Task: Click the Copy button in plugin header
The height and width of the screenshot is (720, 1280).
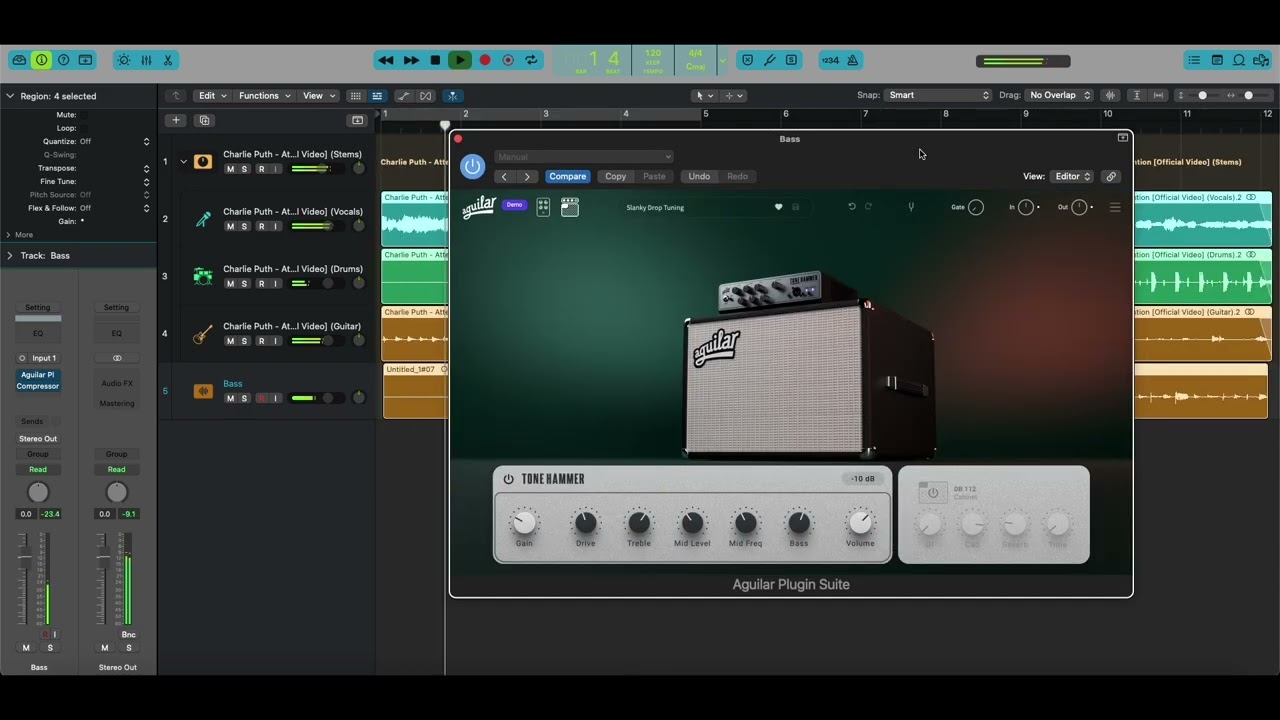Action: tap(615, 177)
